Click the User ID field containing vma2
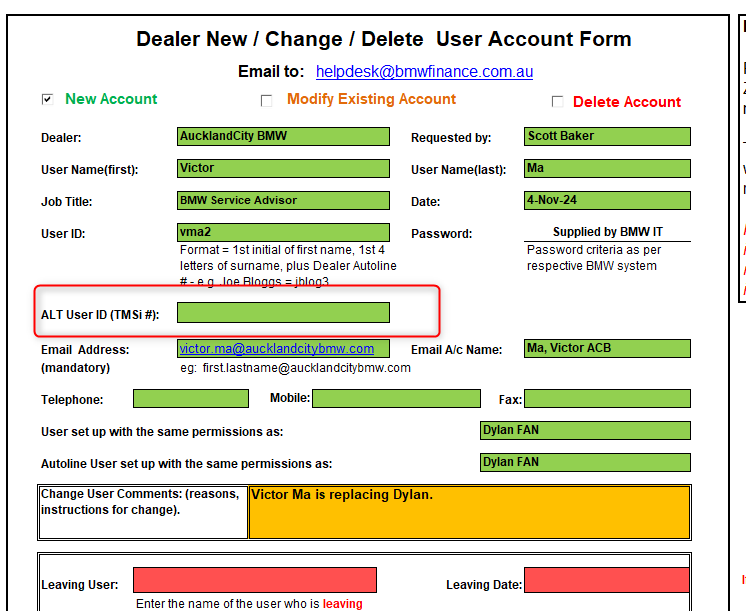The width and height of the screenshot is (746, 611). click(x=283, y=232)
